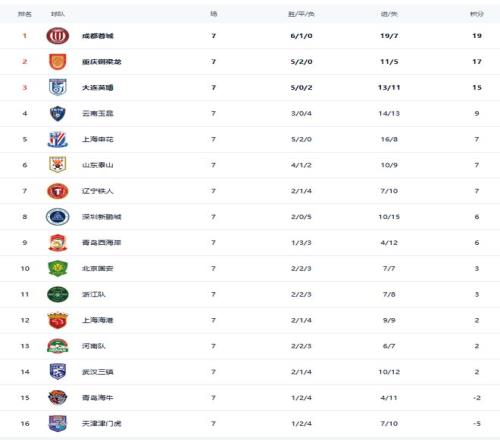Click the 深圳新鹏城 circular badge

coord(58,217)
